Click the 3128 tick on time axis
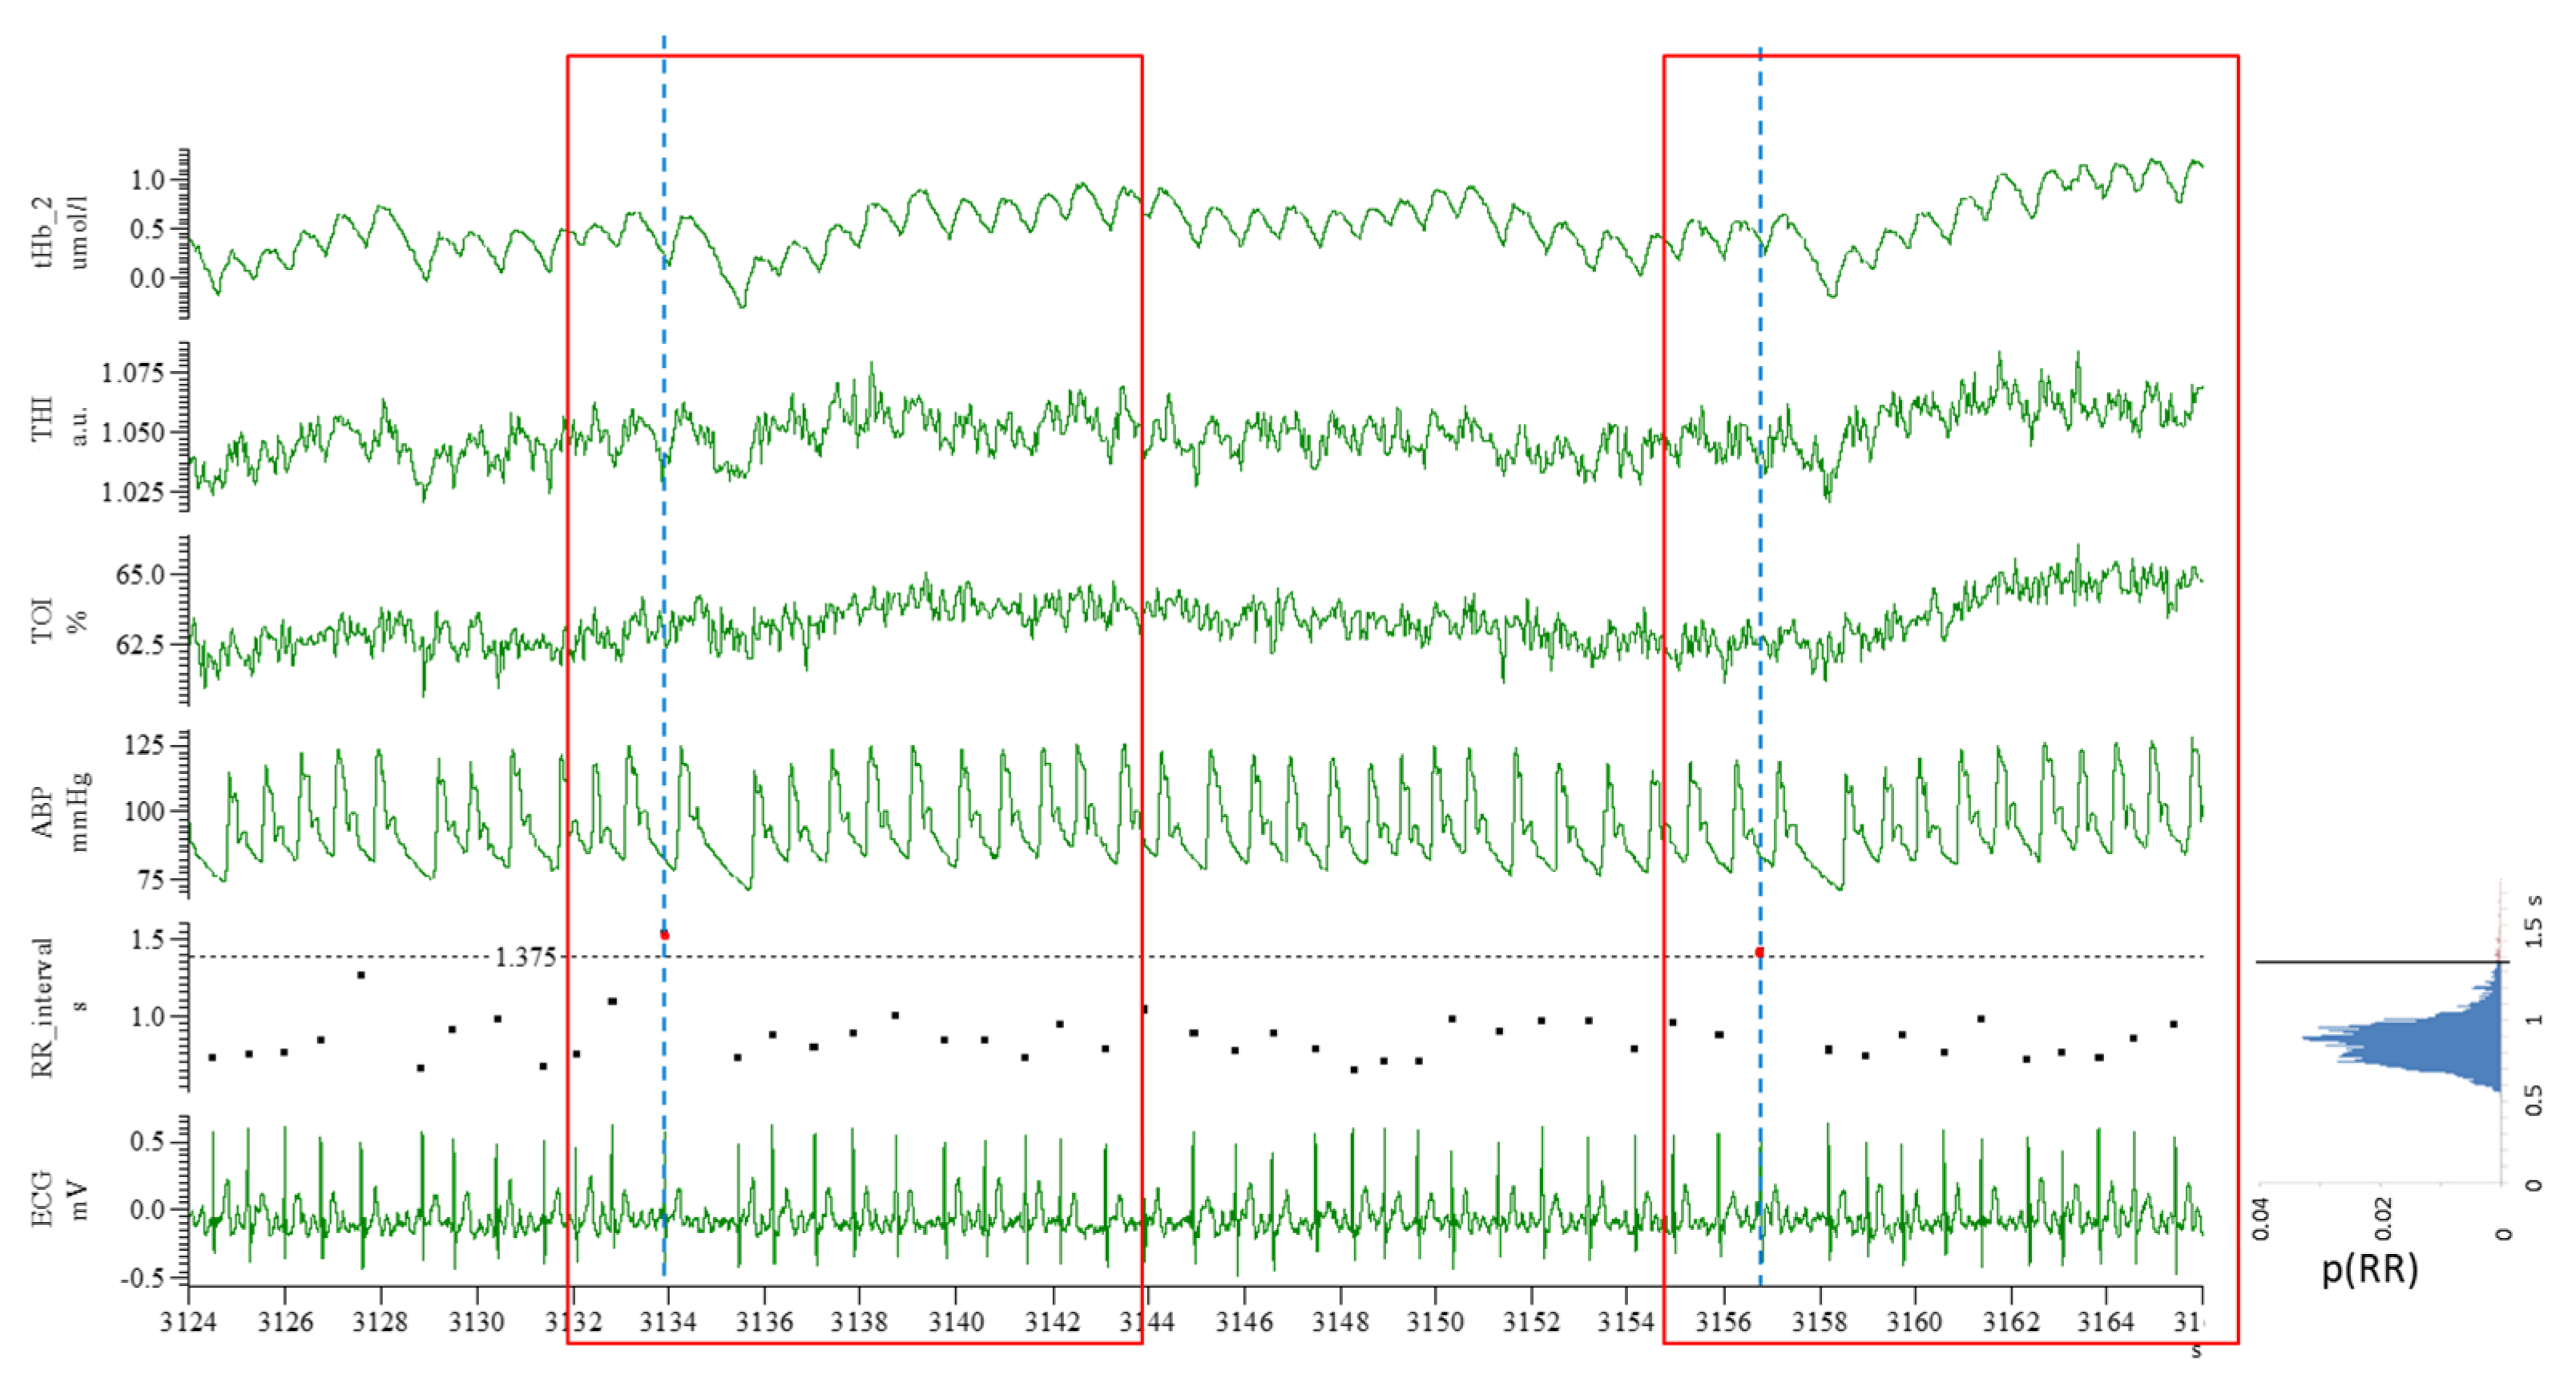 380,1322
